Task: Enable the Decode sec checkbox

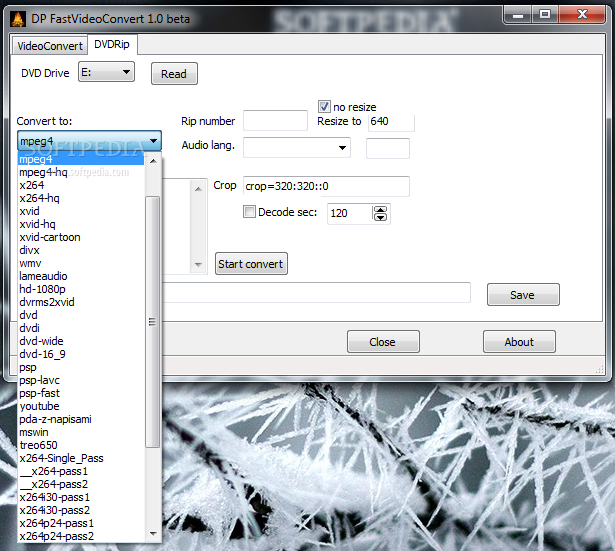Action: click(249, 212)
